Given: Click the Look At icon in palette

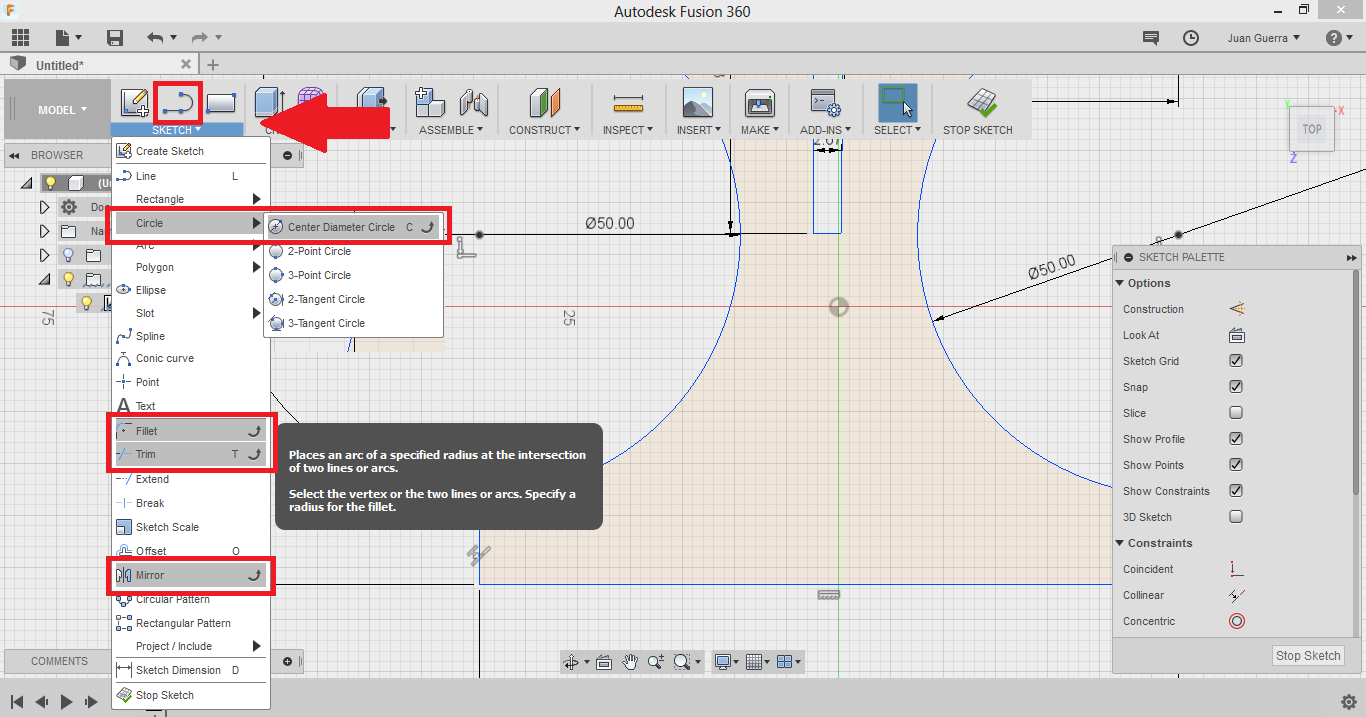Looking at the screenshot, I should 1237,335.
